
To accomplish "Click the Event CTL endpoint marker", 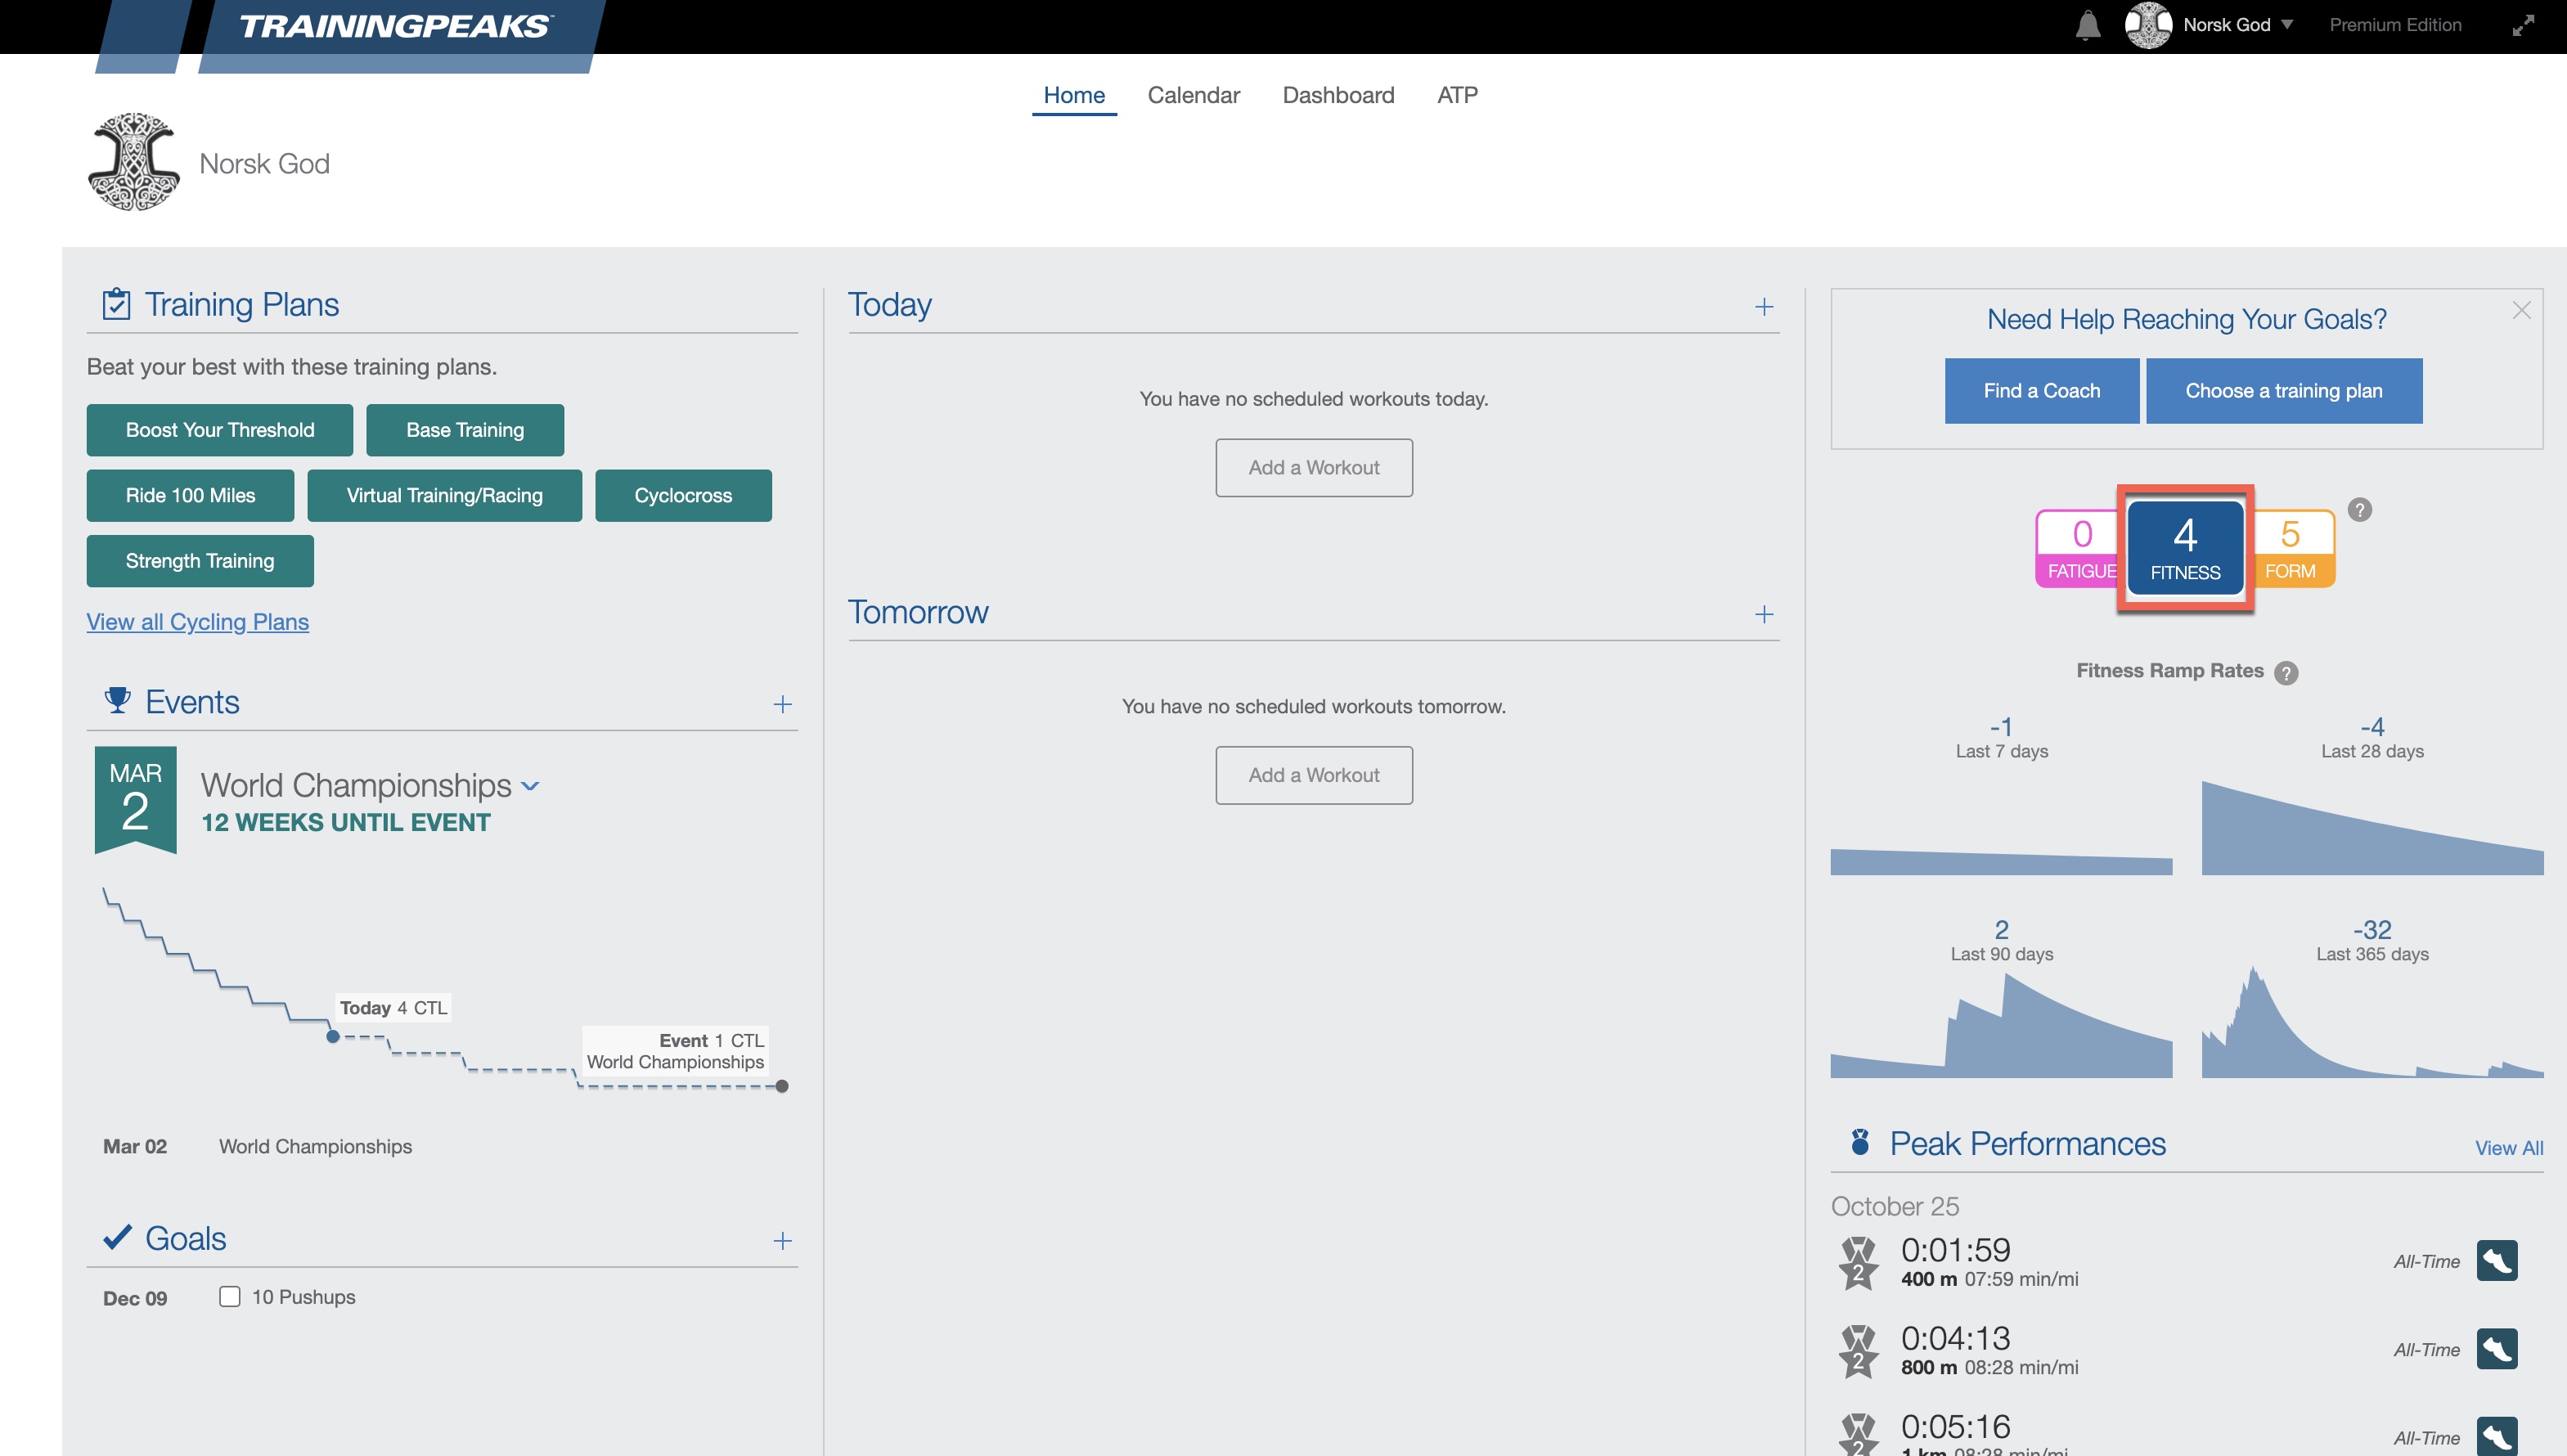I will coord(782,1086).
